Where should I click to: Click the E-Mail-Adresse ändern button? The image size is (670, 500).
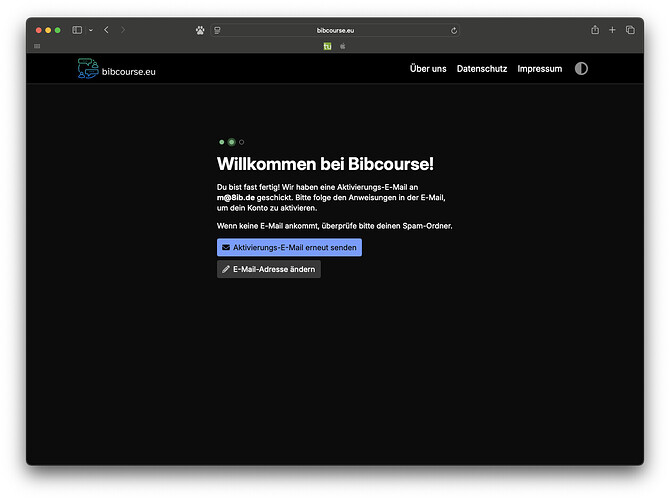pos(269,269)
